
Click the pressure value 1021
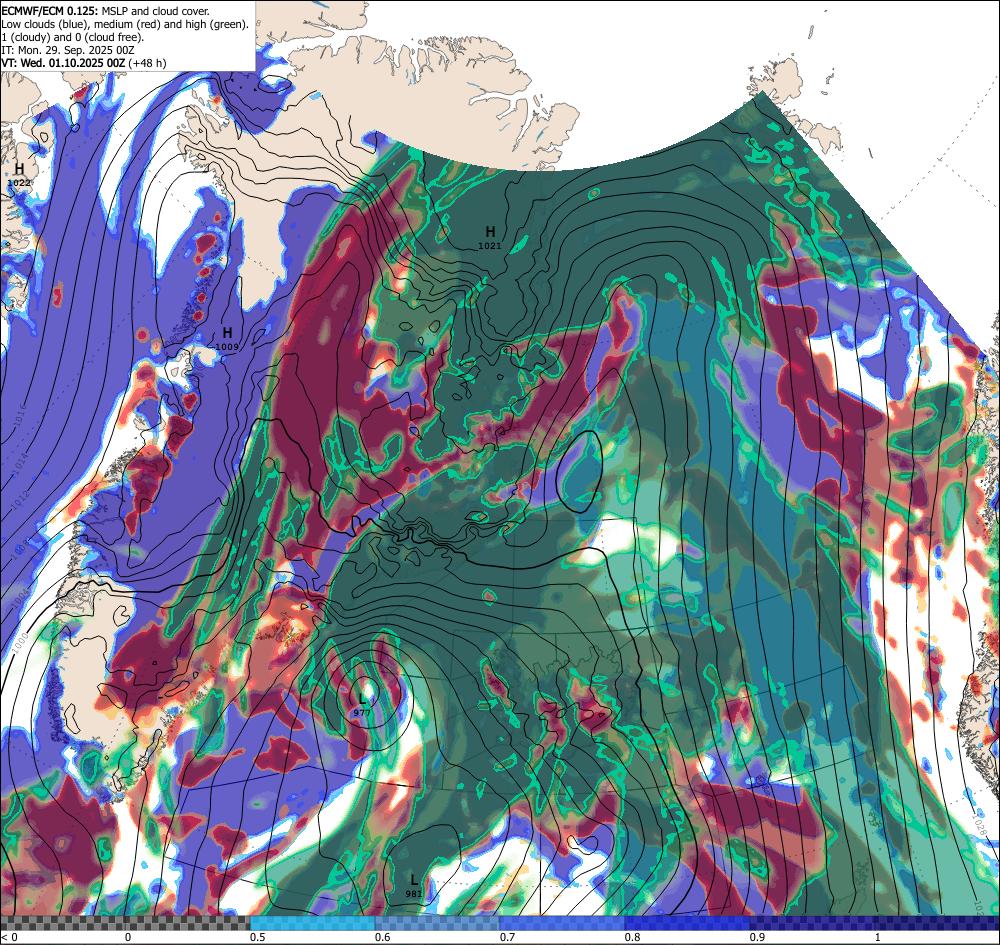point(490,245)
